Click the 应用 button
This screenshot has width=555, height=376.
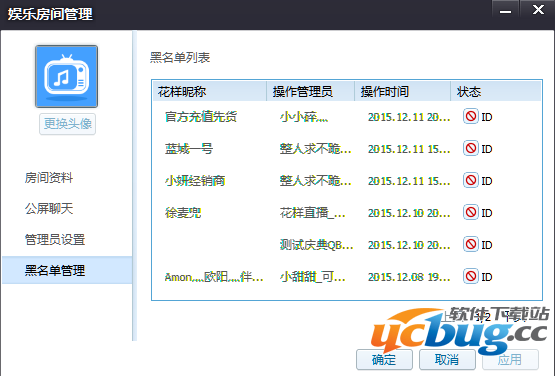coord(510,360)
